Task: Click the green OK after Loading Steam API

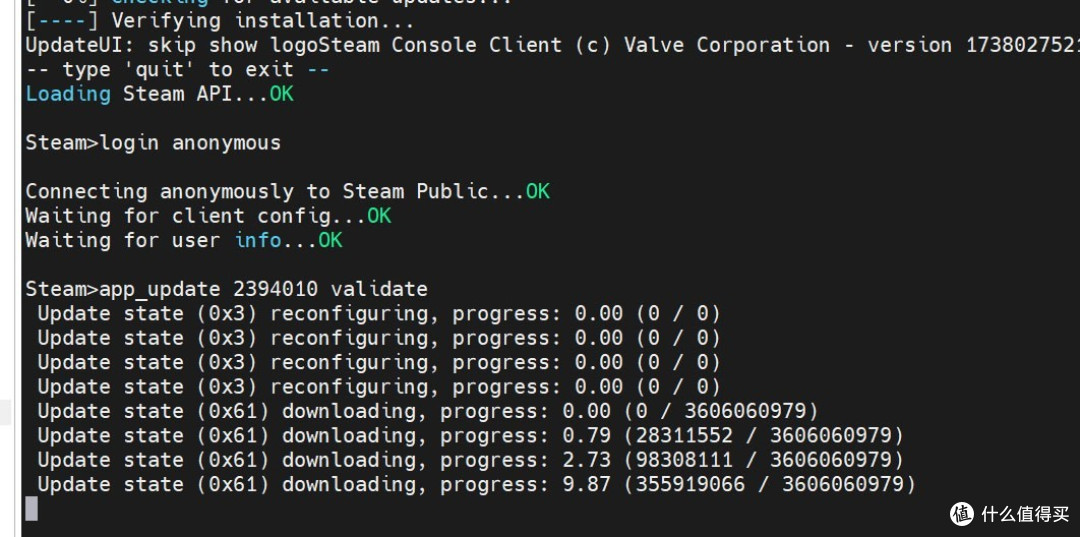Action: [x=281, y=94]
